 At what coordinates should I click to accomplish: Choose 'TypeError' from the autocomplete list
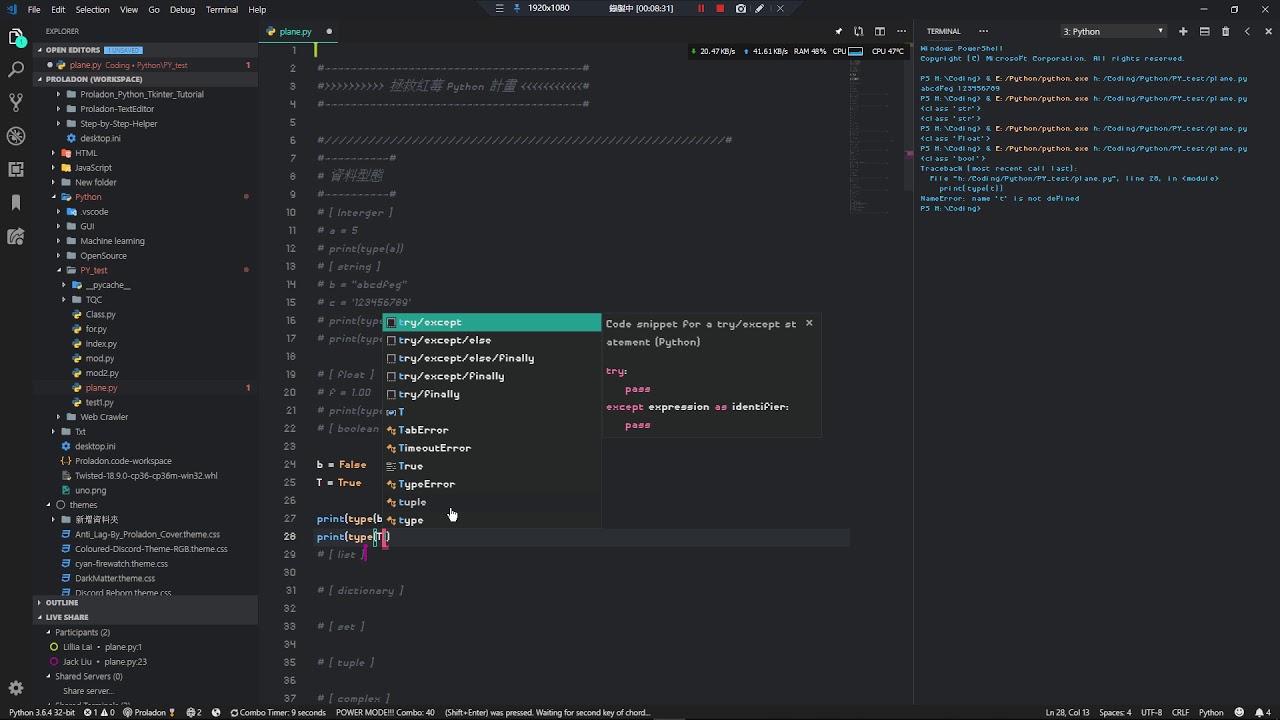coord(427,484)
